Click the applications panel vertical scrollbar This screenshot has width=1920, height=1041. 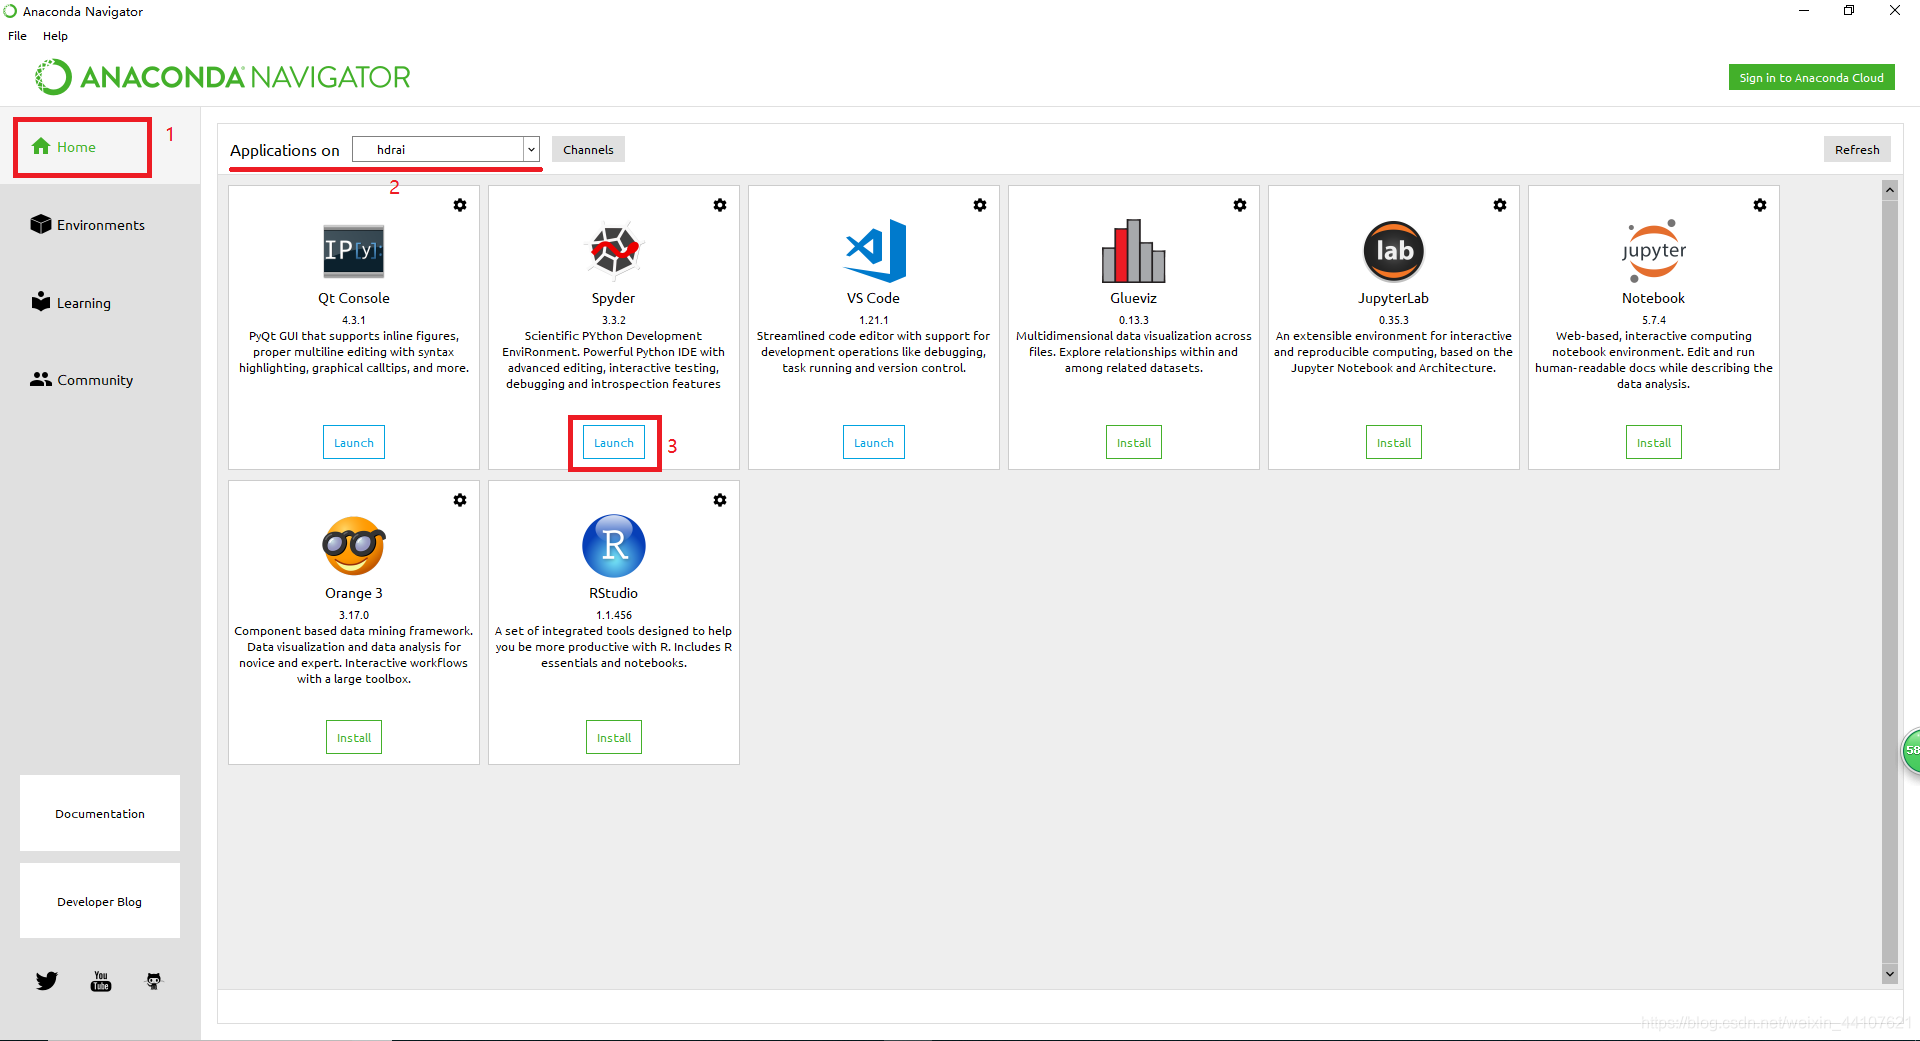pyautogui.click(x=1890, y=580)
